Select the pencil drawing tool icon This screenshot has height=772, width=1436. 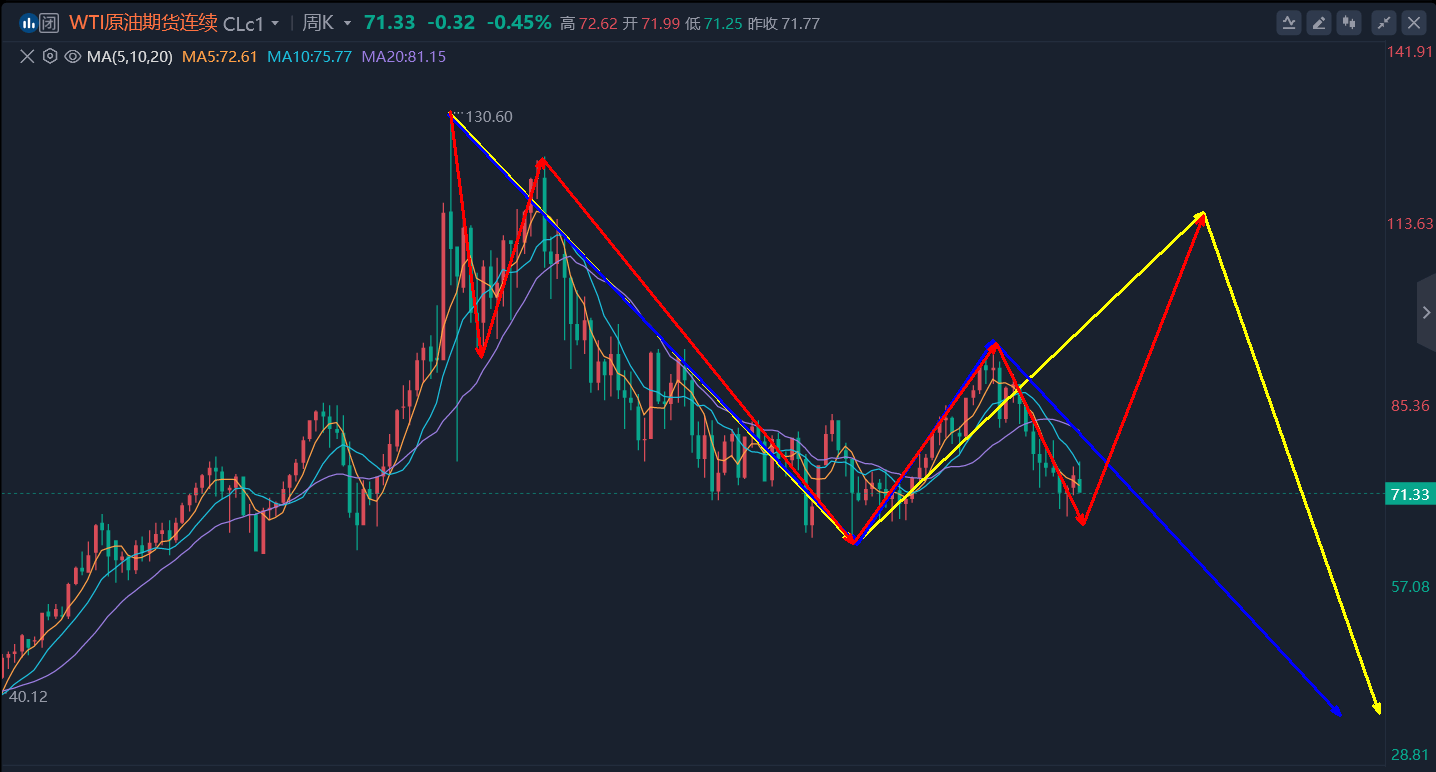click(x=1320, y=22)
